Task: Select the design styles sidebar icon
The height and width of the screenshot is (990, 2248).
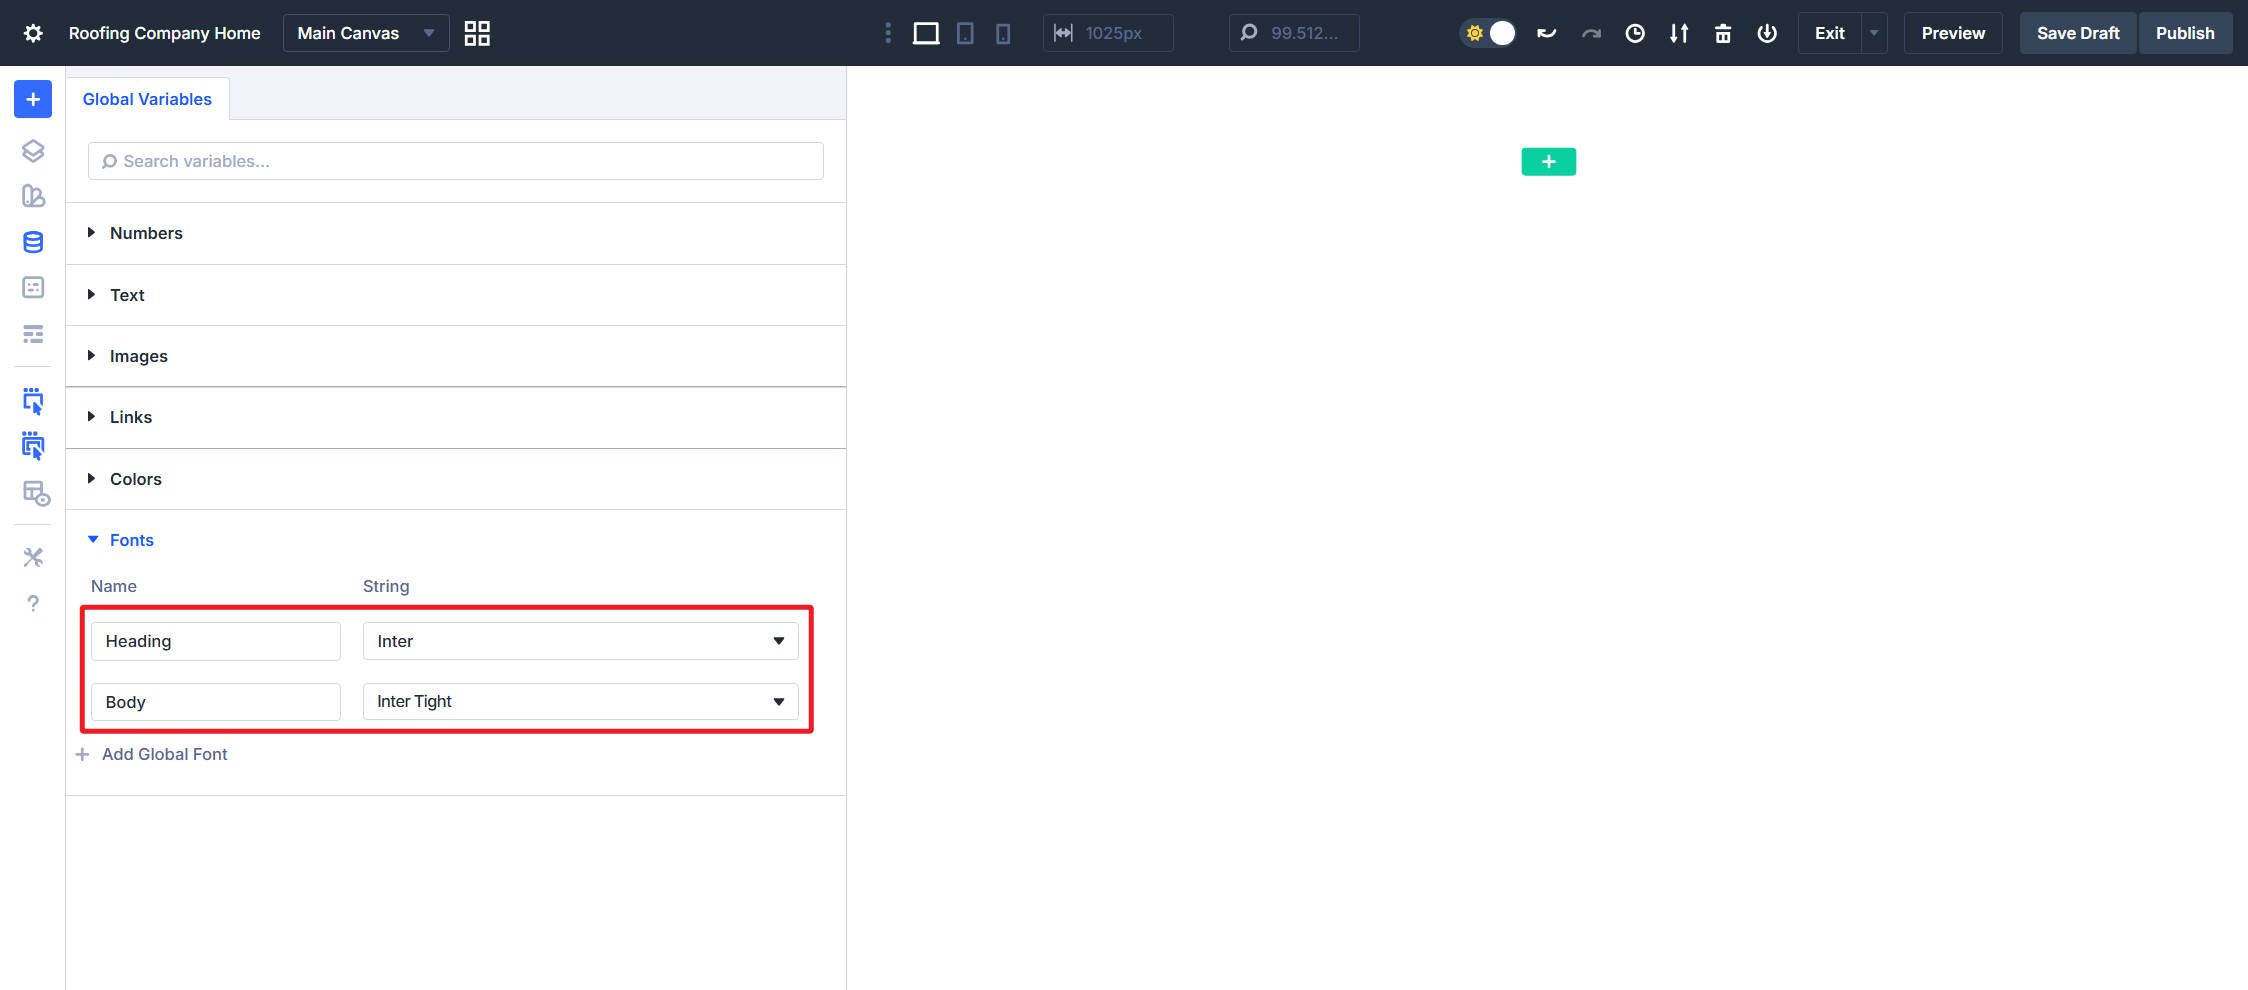Action: (32, 196)
